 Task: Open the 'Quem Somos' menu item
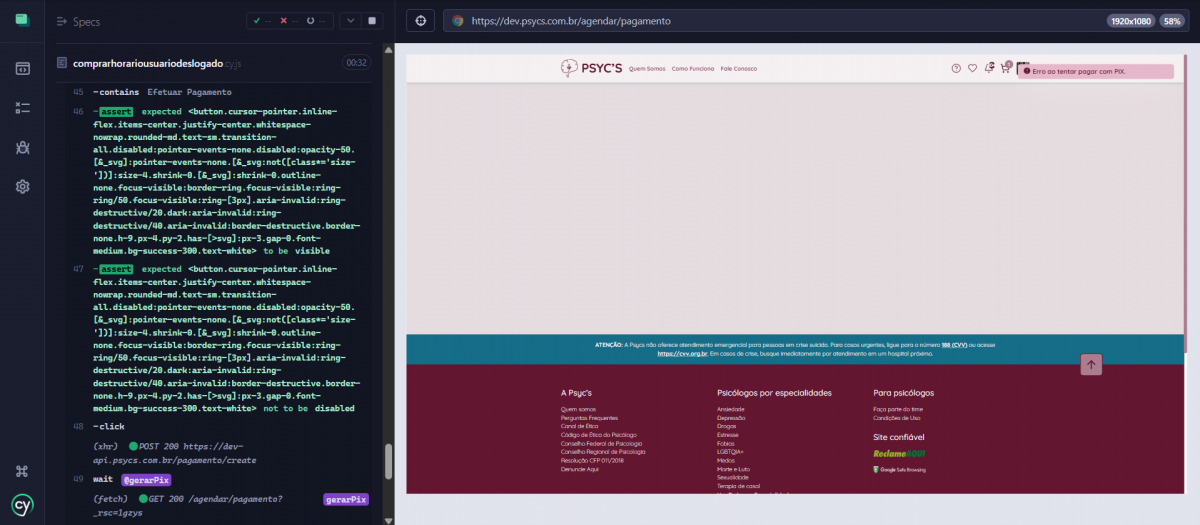[x=646, y=69]
